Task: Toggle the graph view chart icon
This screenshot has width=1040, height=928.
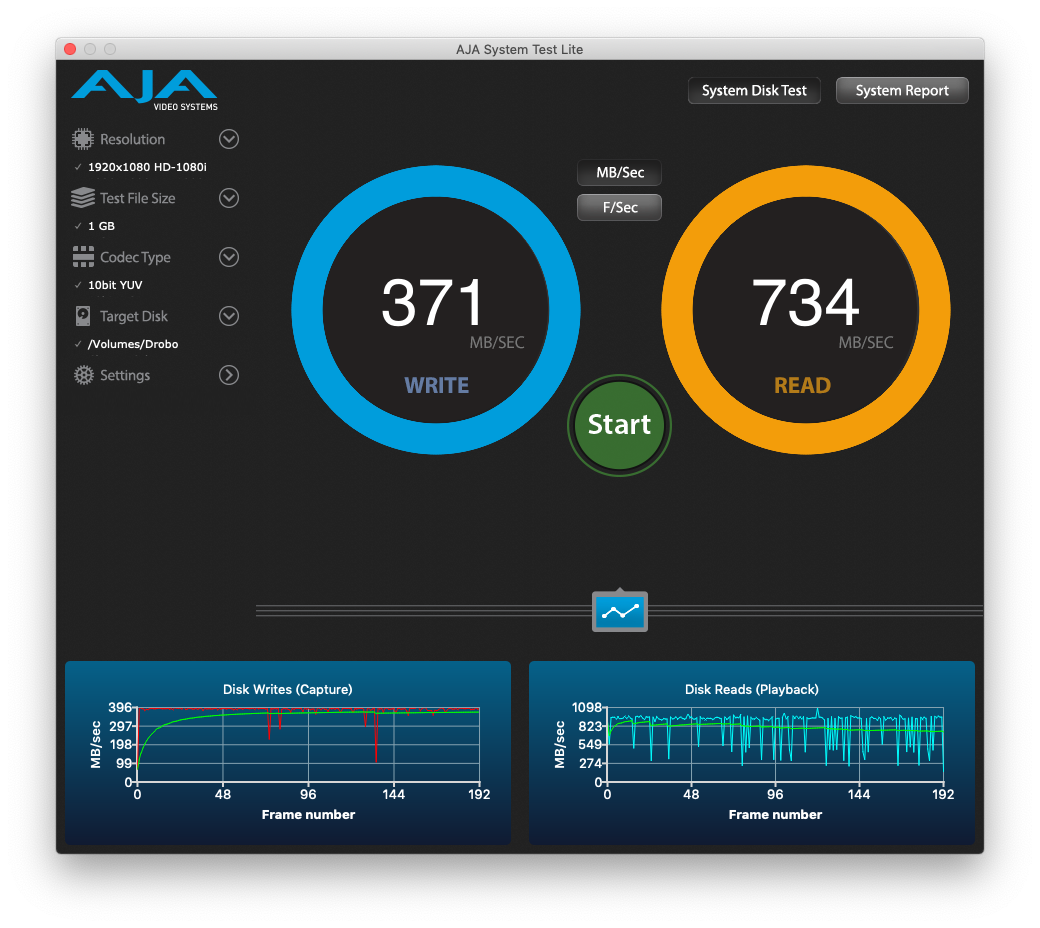Action: click(x=619, y=612)
